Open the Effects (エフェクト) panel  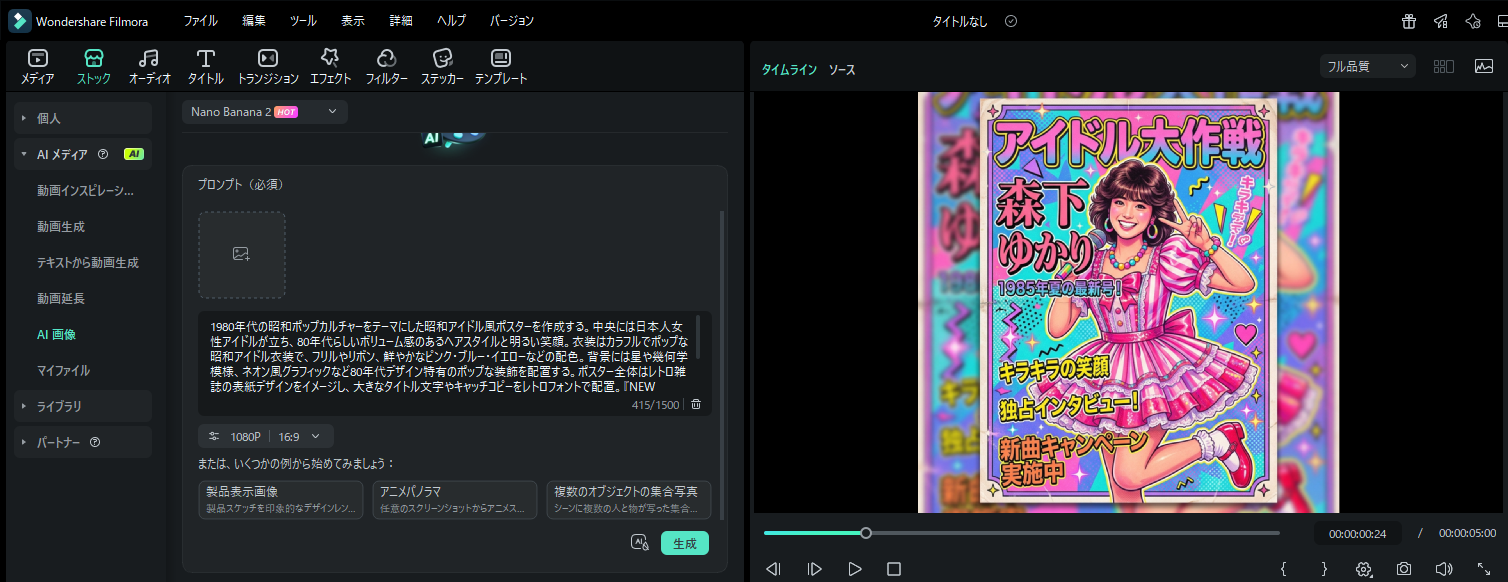330,66
